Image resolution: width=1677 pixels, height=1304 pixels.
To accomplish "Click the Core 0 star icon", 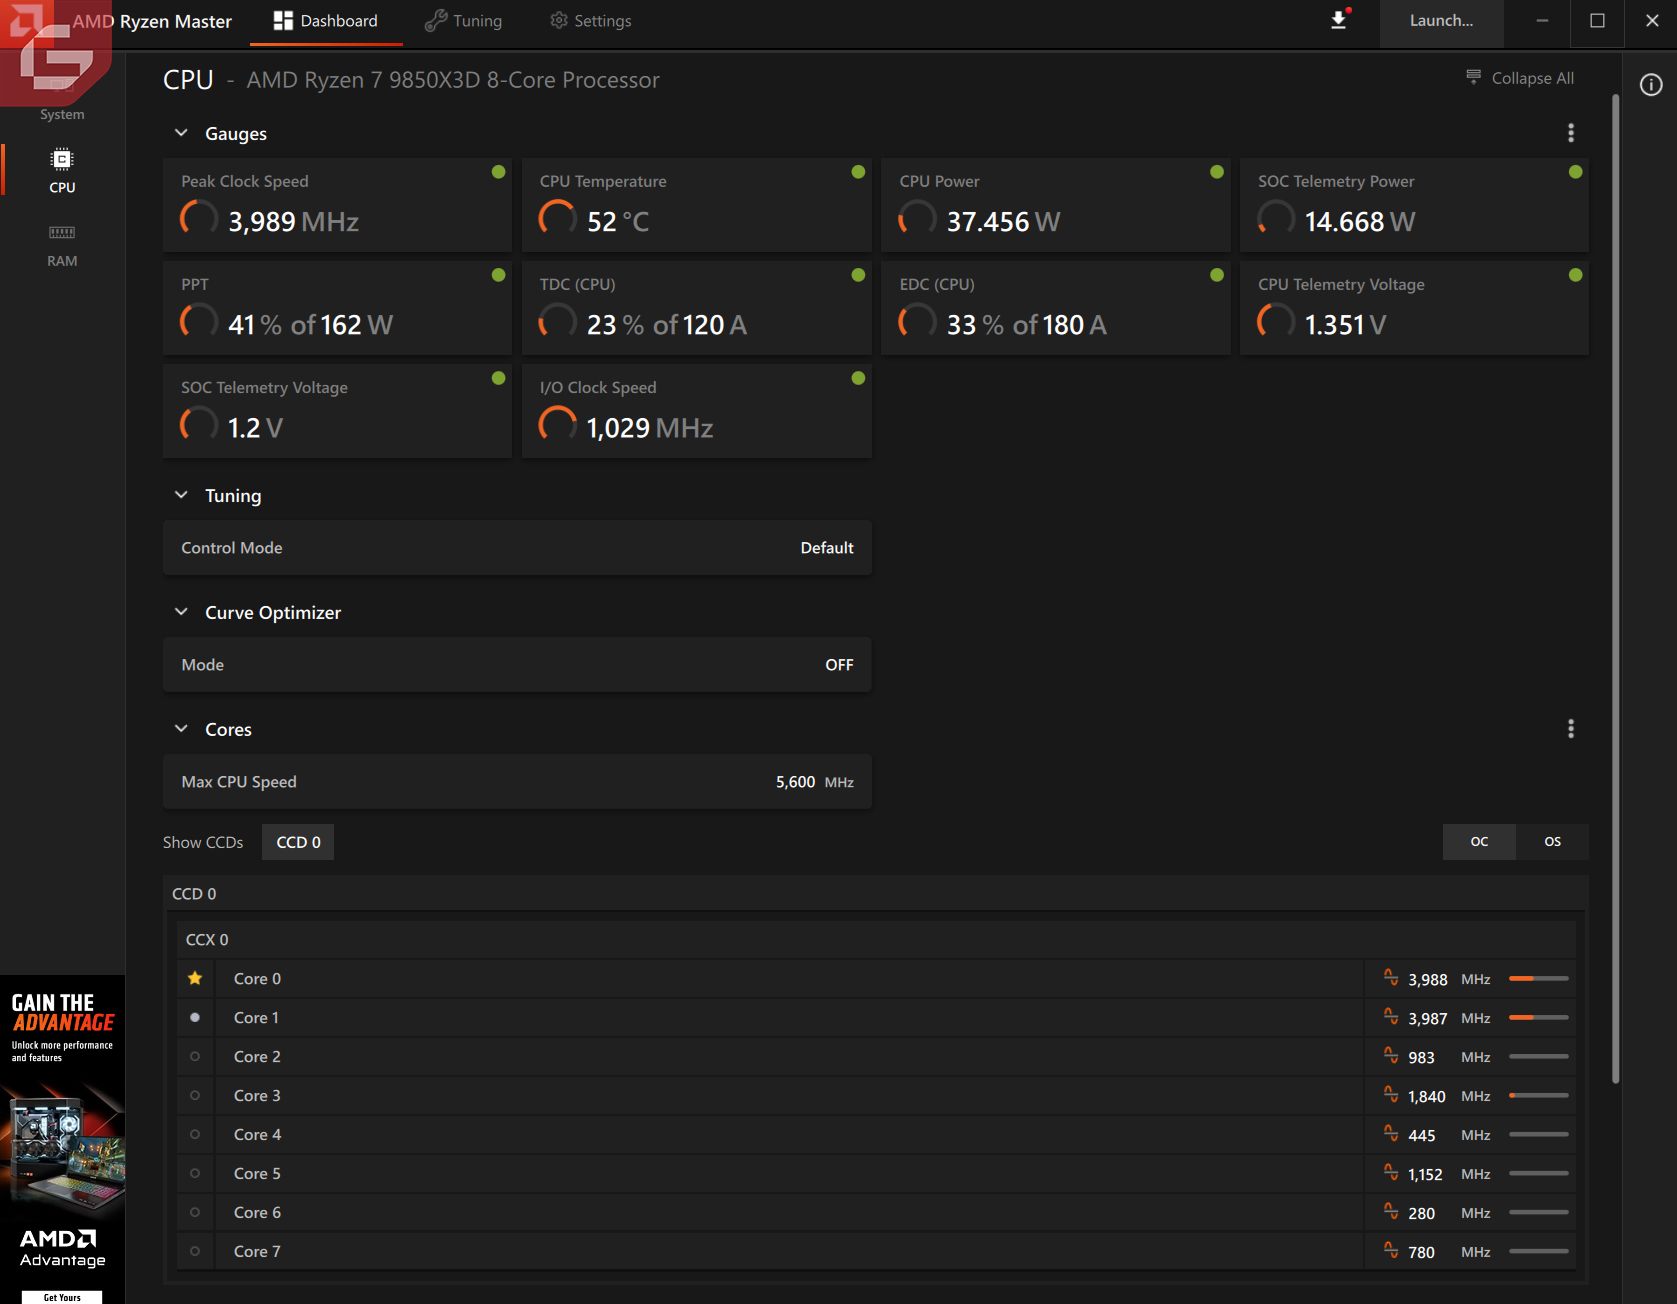I will [195, 978].
